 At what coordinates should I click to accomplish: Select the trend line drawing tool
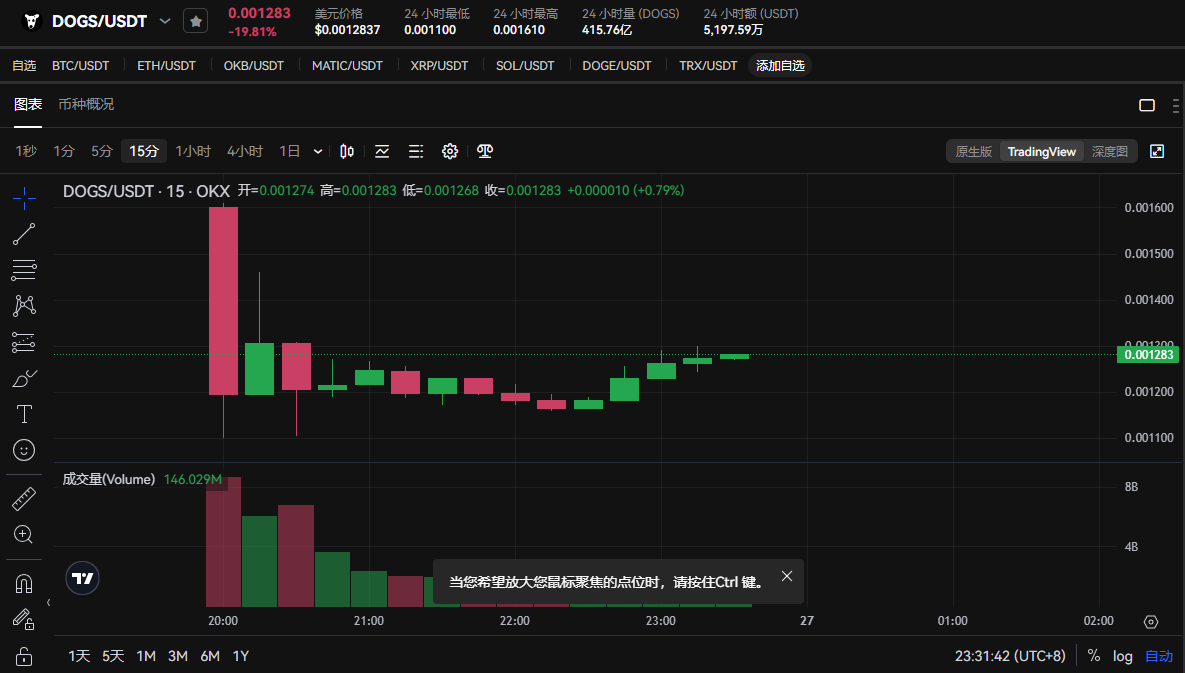[x=24, y=234]
